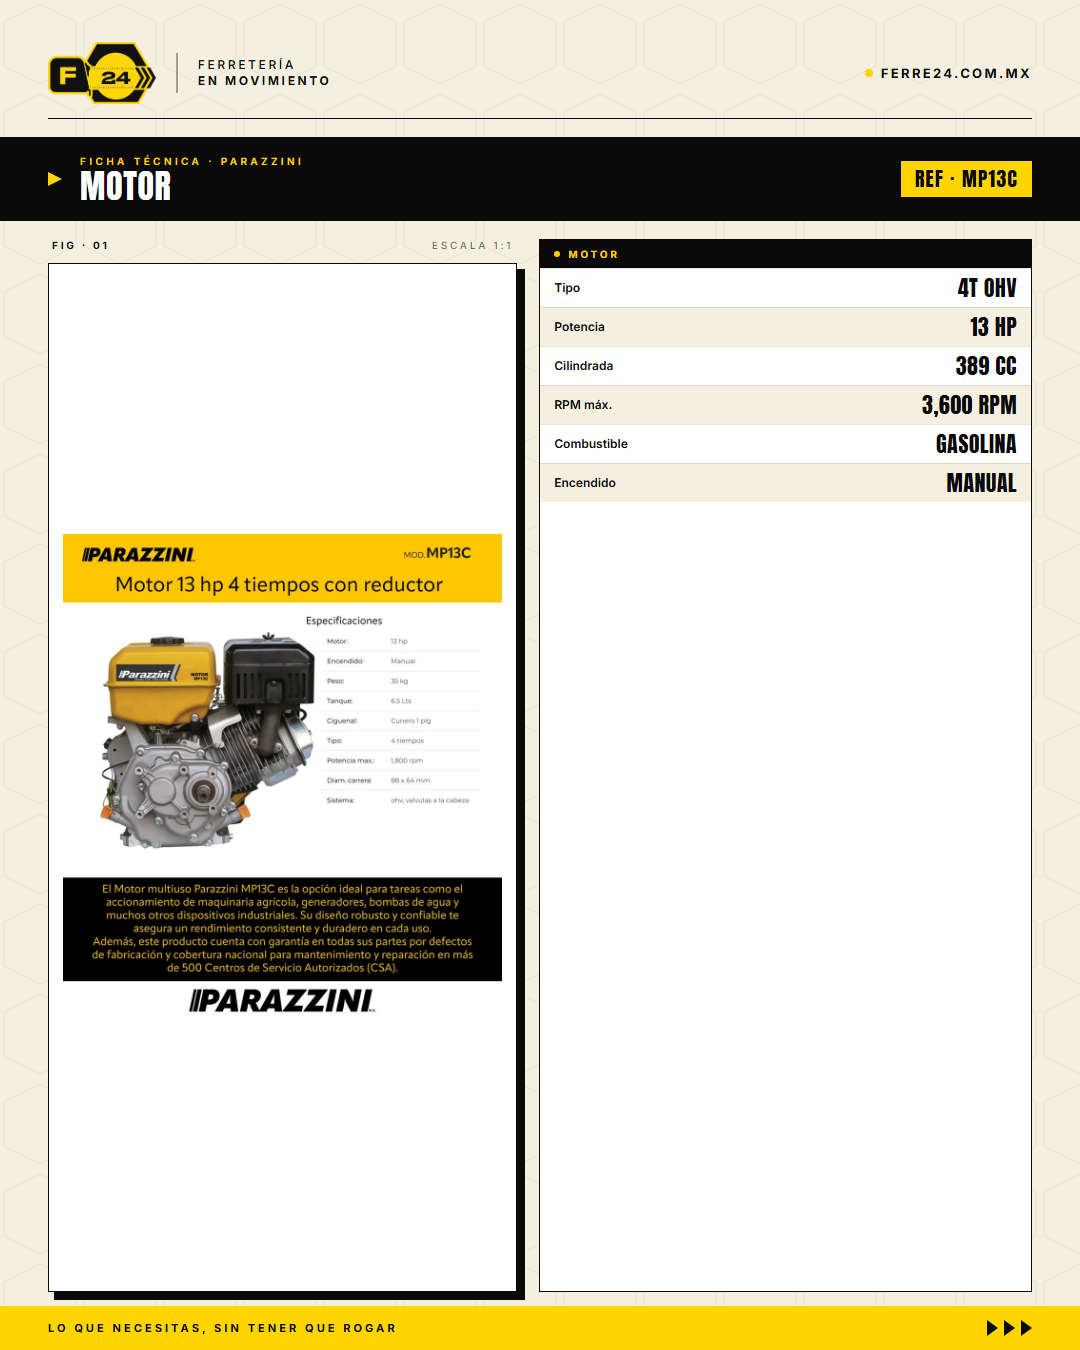This screenshot has height=1350, width=1080.
Task: Click the triple arrow icon in footer
Action: (x=1009, y=1328)
